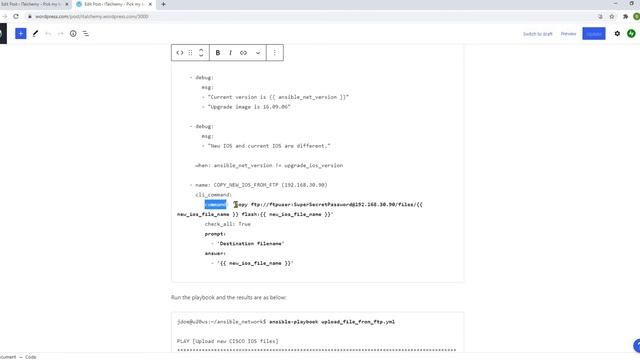Close the active second browser tab
The height and width of the screenshot is (360, 640).
tap(150, 4)
